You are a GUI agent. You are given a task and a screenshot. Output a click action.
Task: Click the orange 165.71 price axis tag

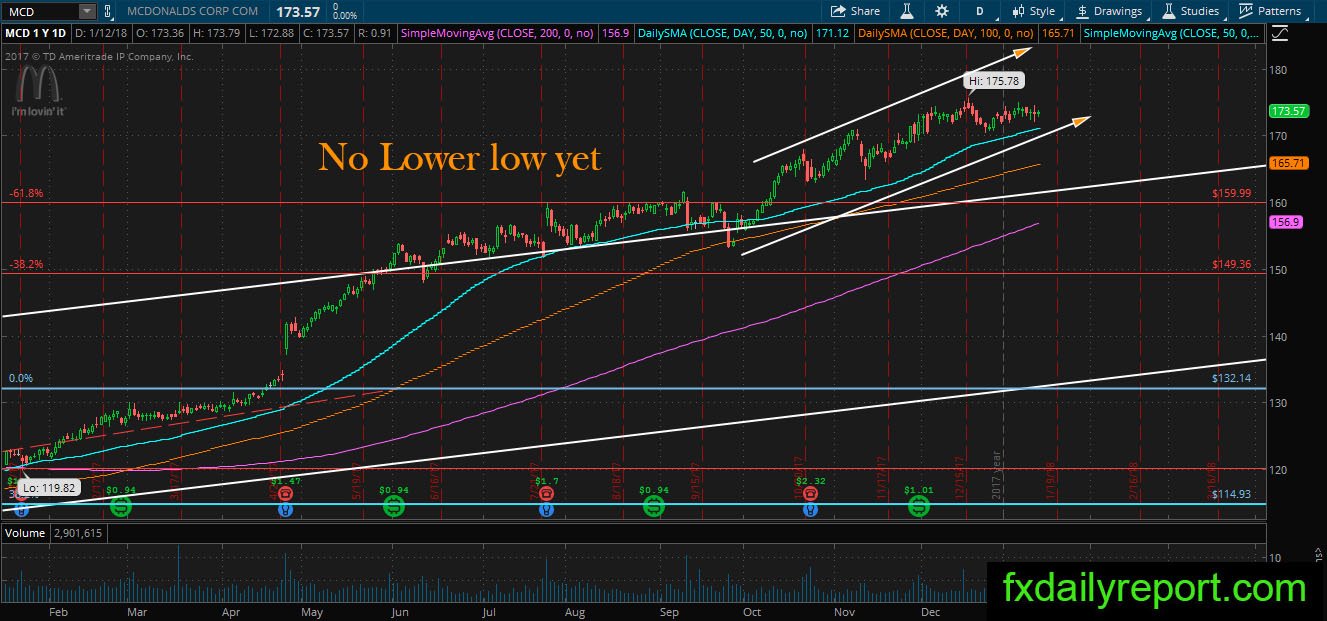pos(1288,163)
